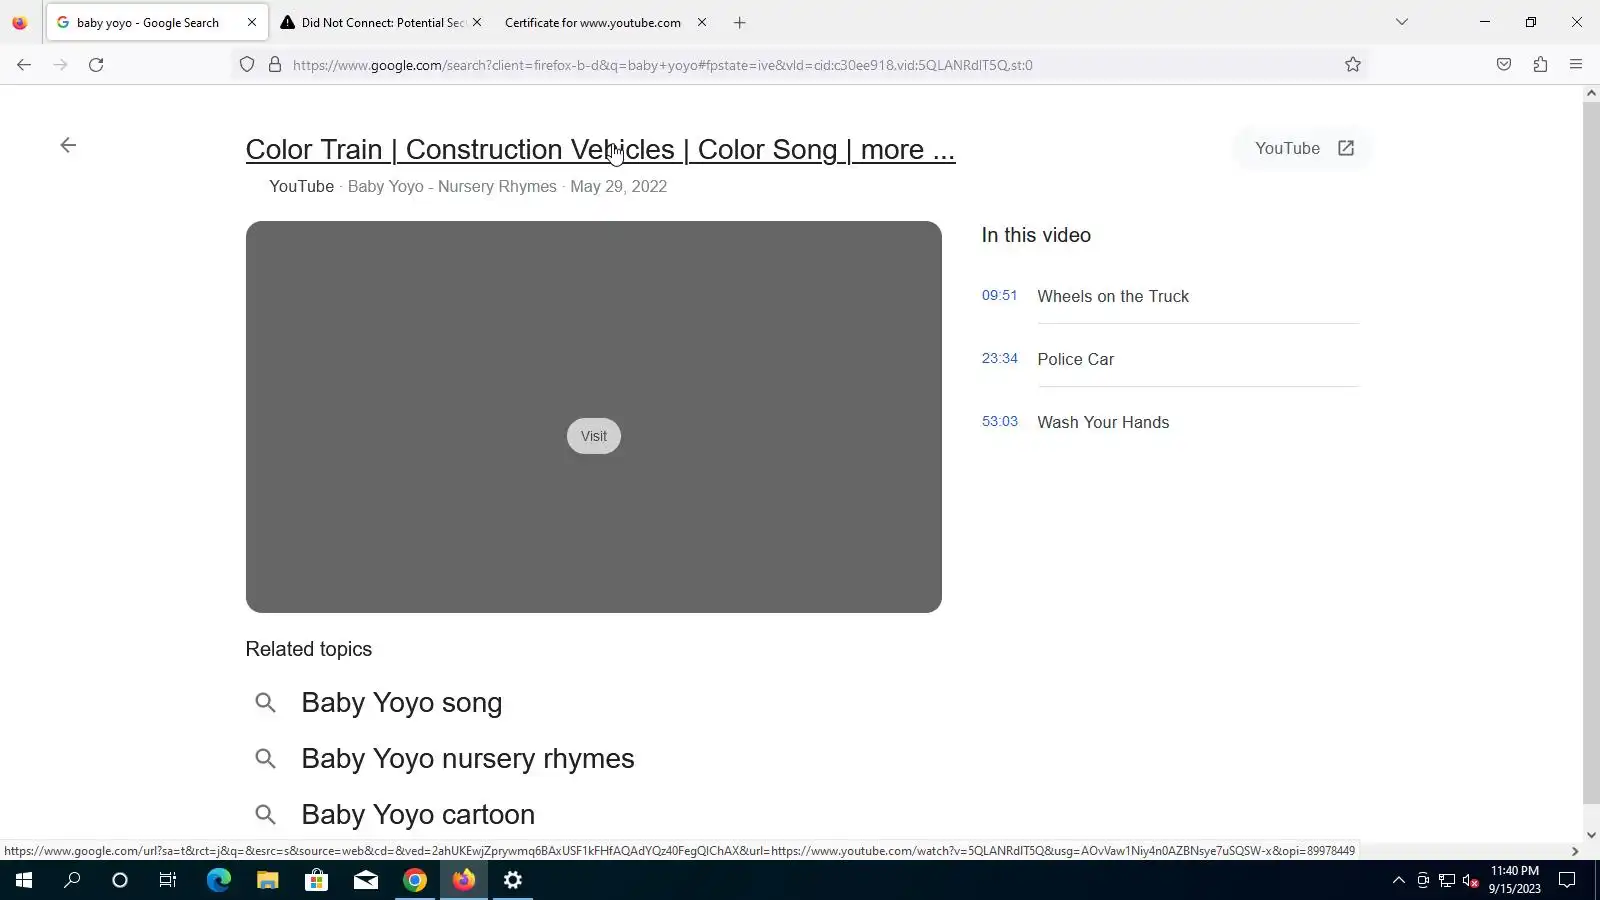Open the network icon in the tray
Screen dimensions: 1600x900
[1447, 880]
